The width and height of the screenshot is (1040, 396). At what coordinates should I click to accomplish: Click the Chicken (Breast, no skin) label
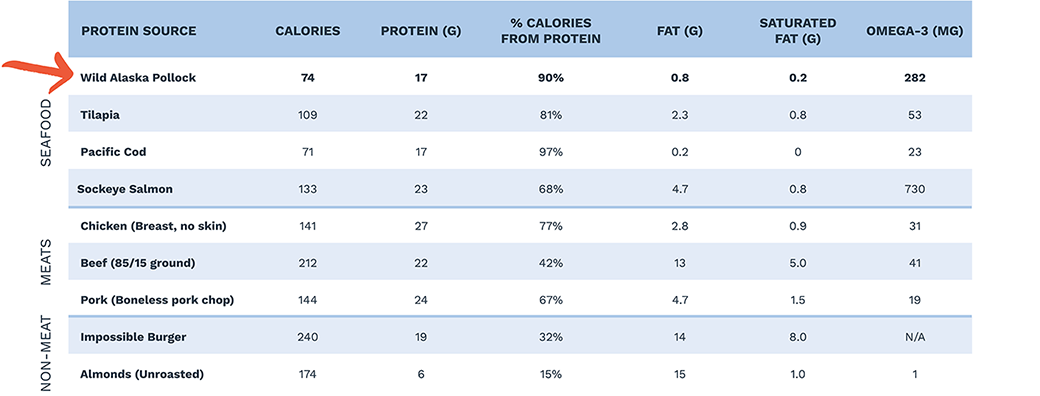(153, 226)
